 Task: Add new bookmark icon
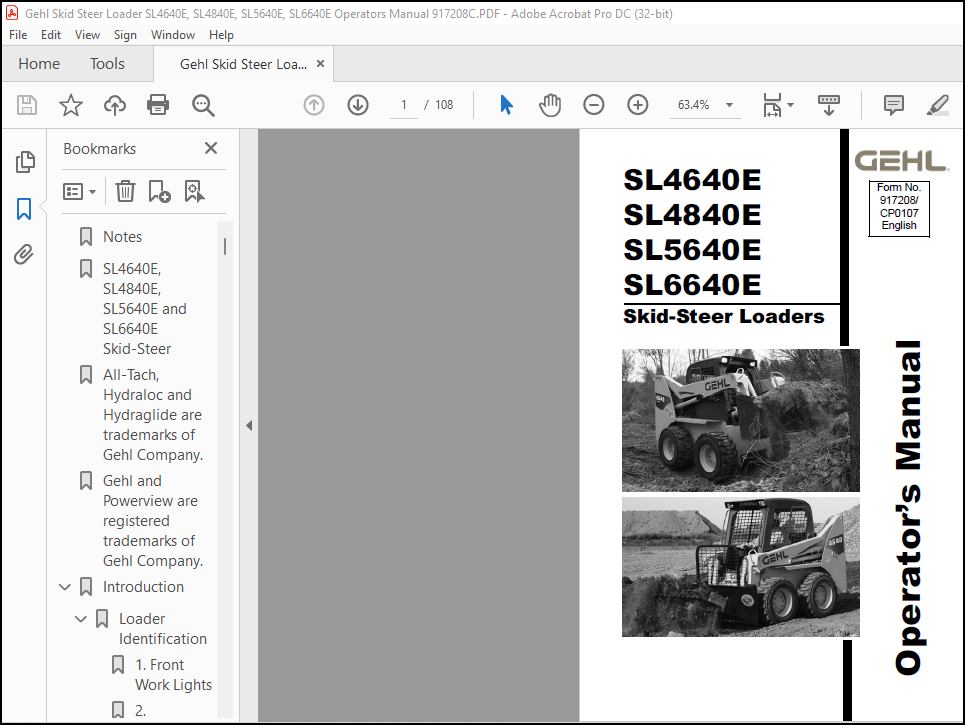[x=159, y=191]
